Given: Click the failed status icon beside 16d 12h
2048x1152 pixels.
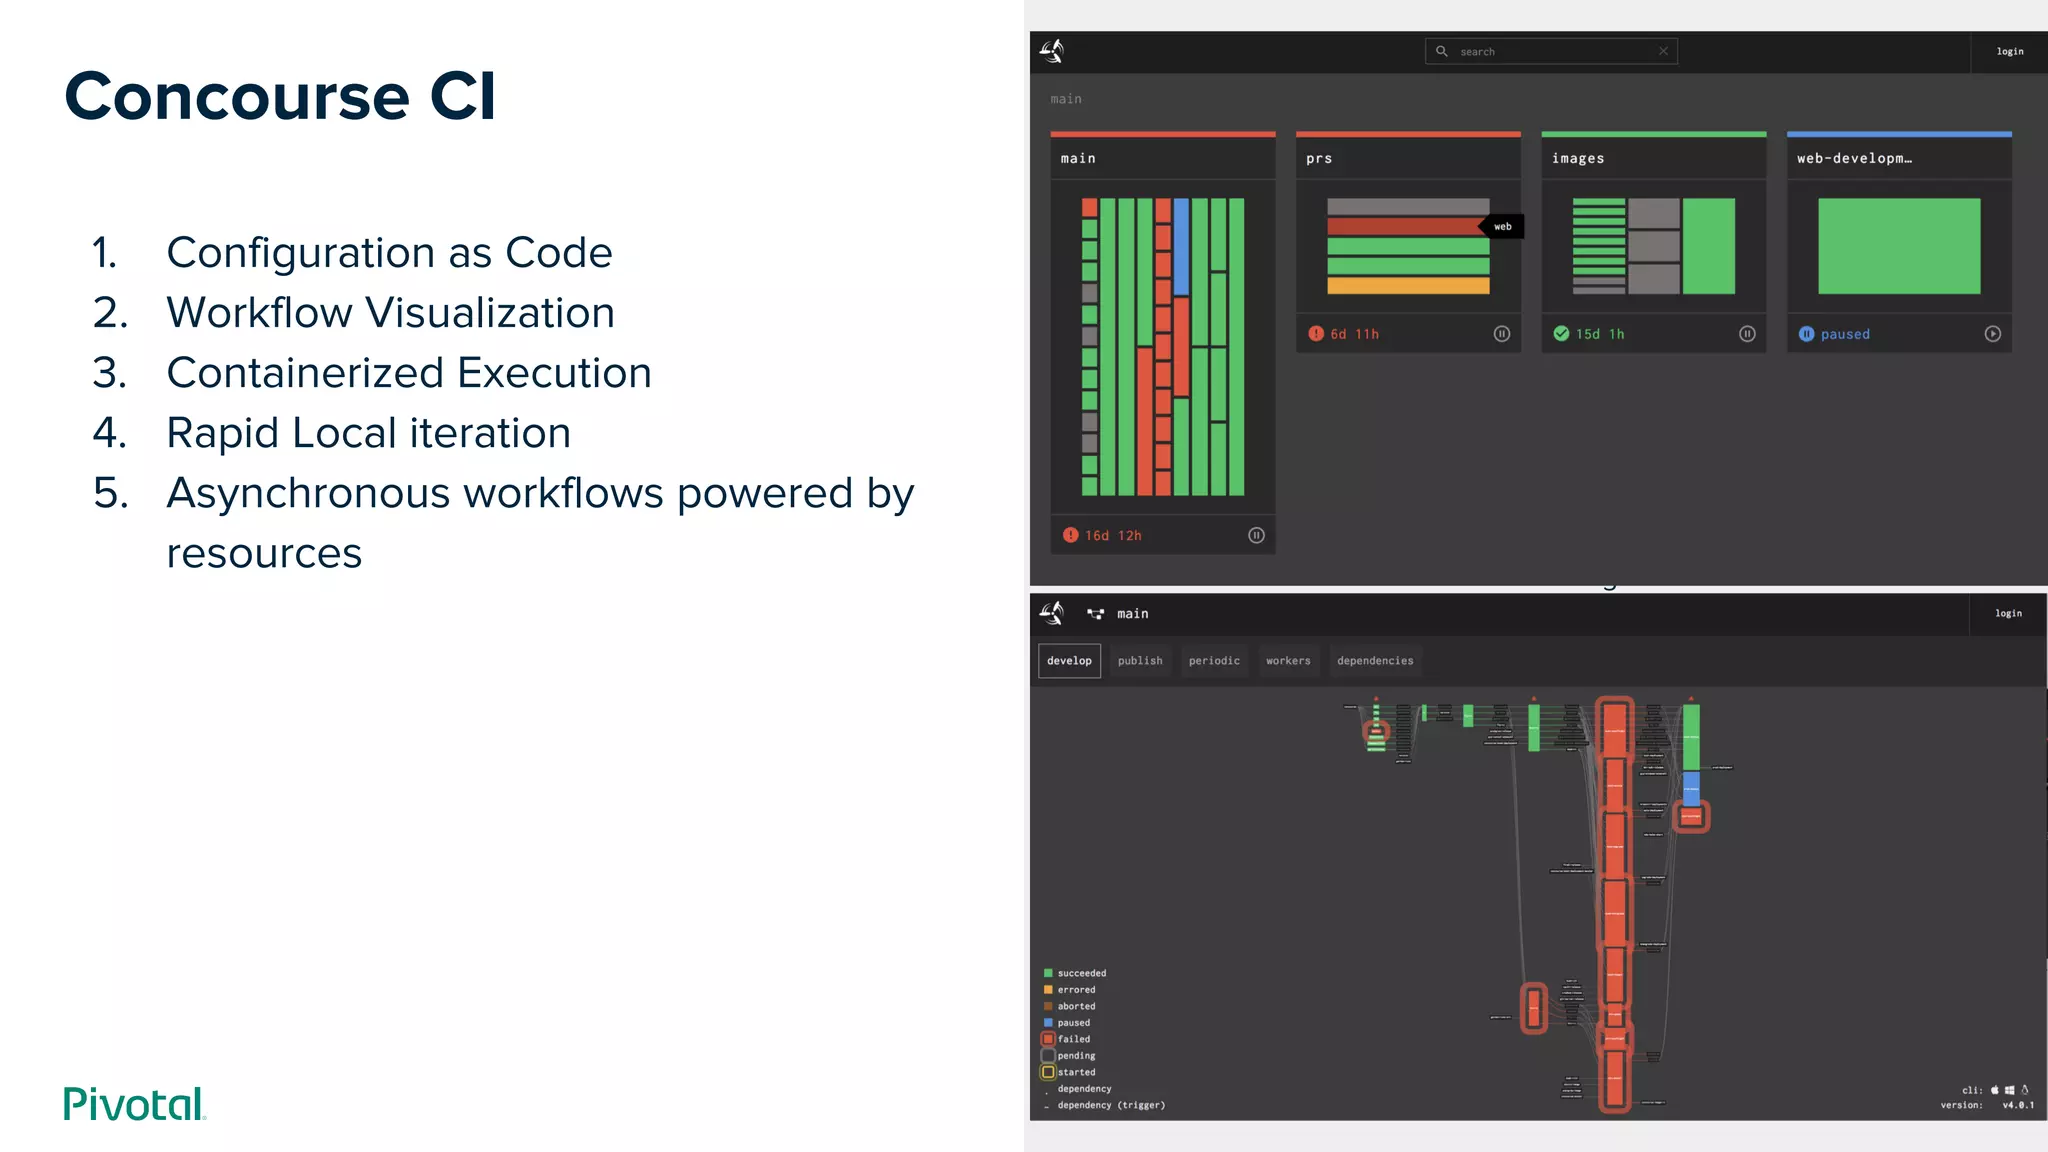Looking at the screenshot, I should tap(1070, 535).
